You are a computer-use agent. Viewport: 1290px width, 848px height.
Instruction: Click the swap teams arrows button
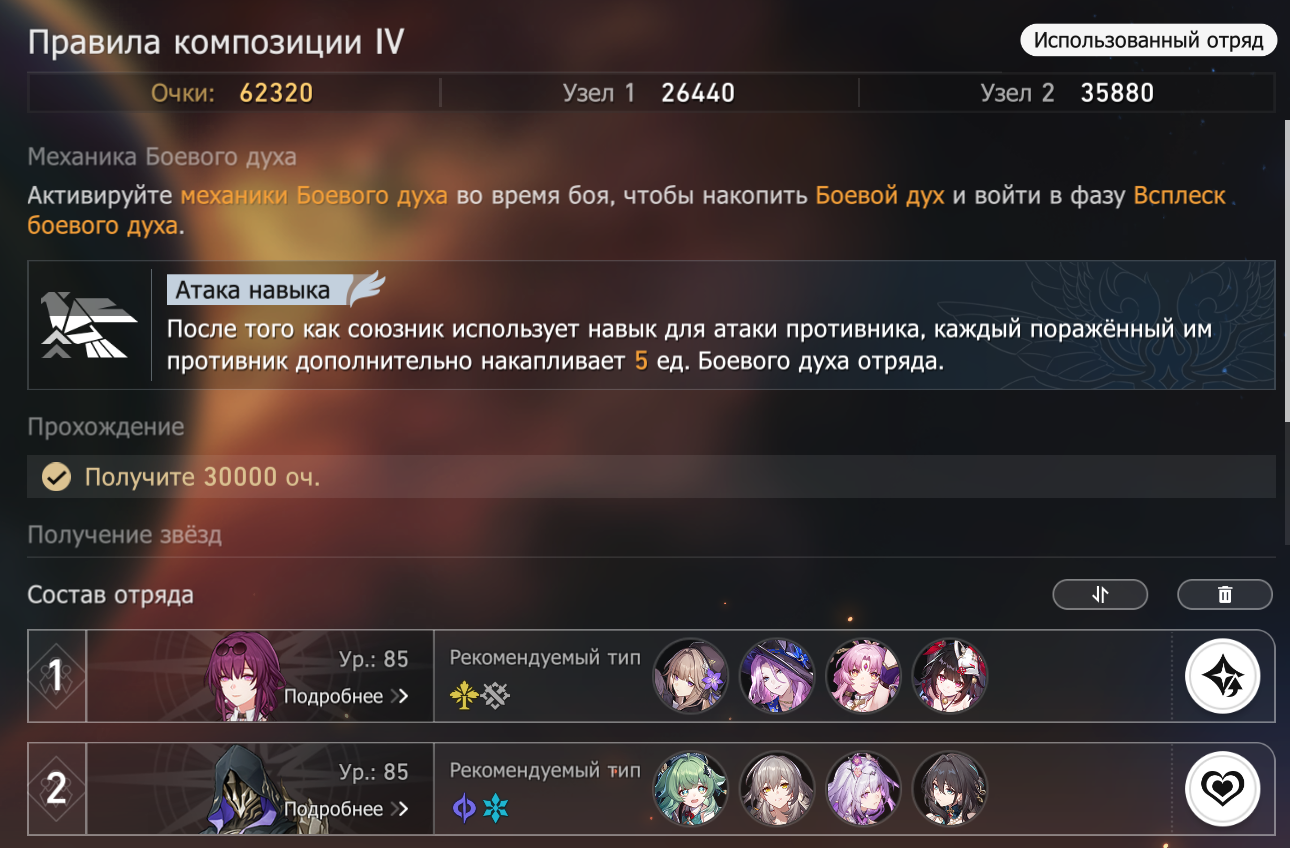[x=1100, y=594]
